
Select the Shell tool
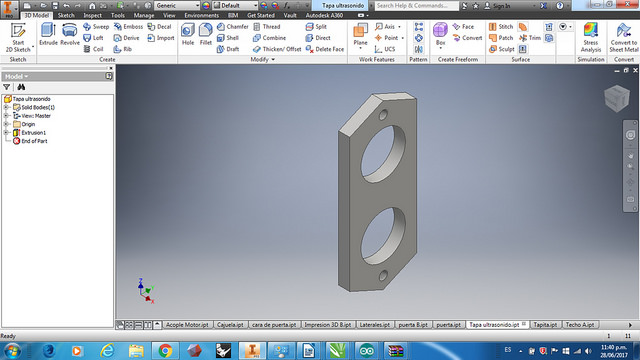[228, 38]
